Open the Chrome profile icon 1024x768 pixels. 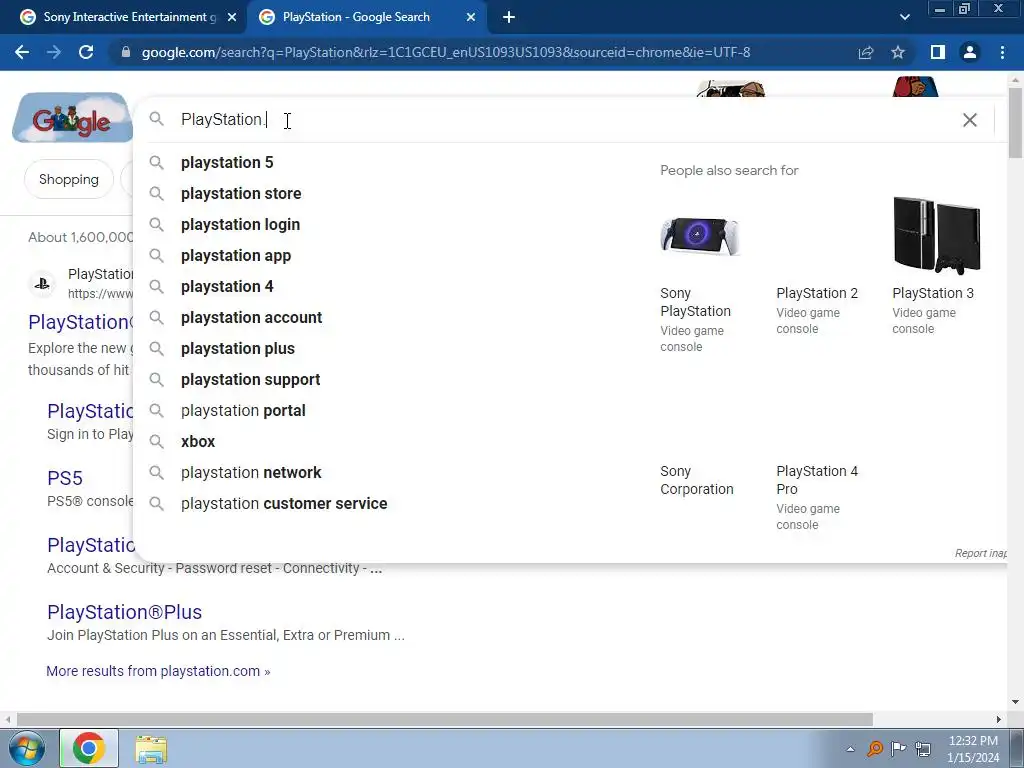[970, 52]
